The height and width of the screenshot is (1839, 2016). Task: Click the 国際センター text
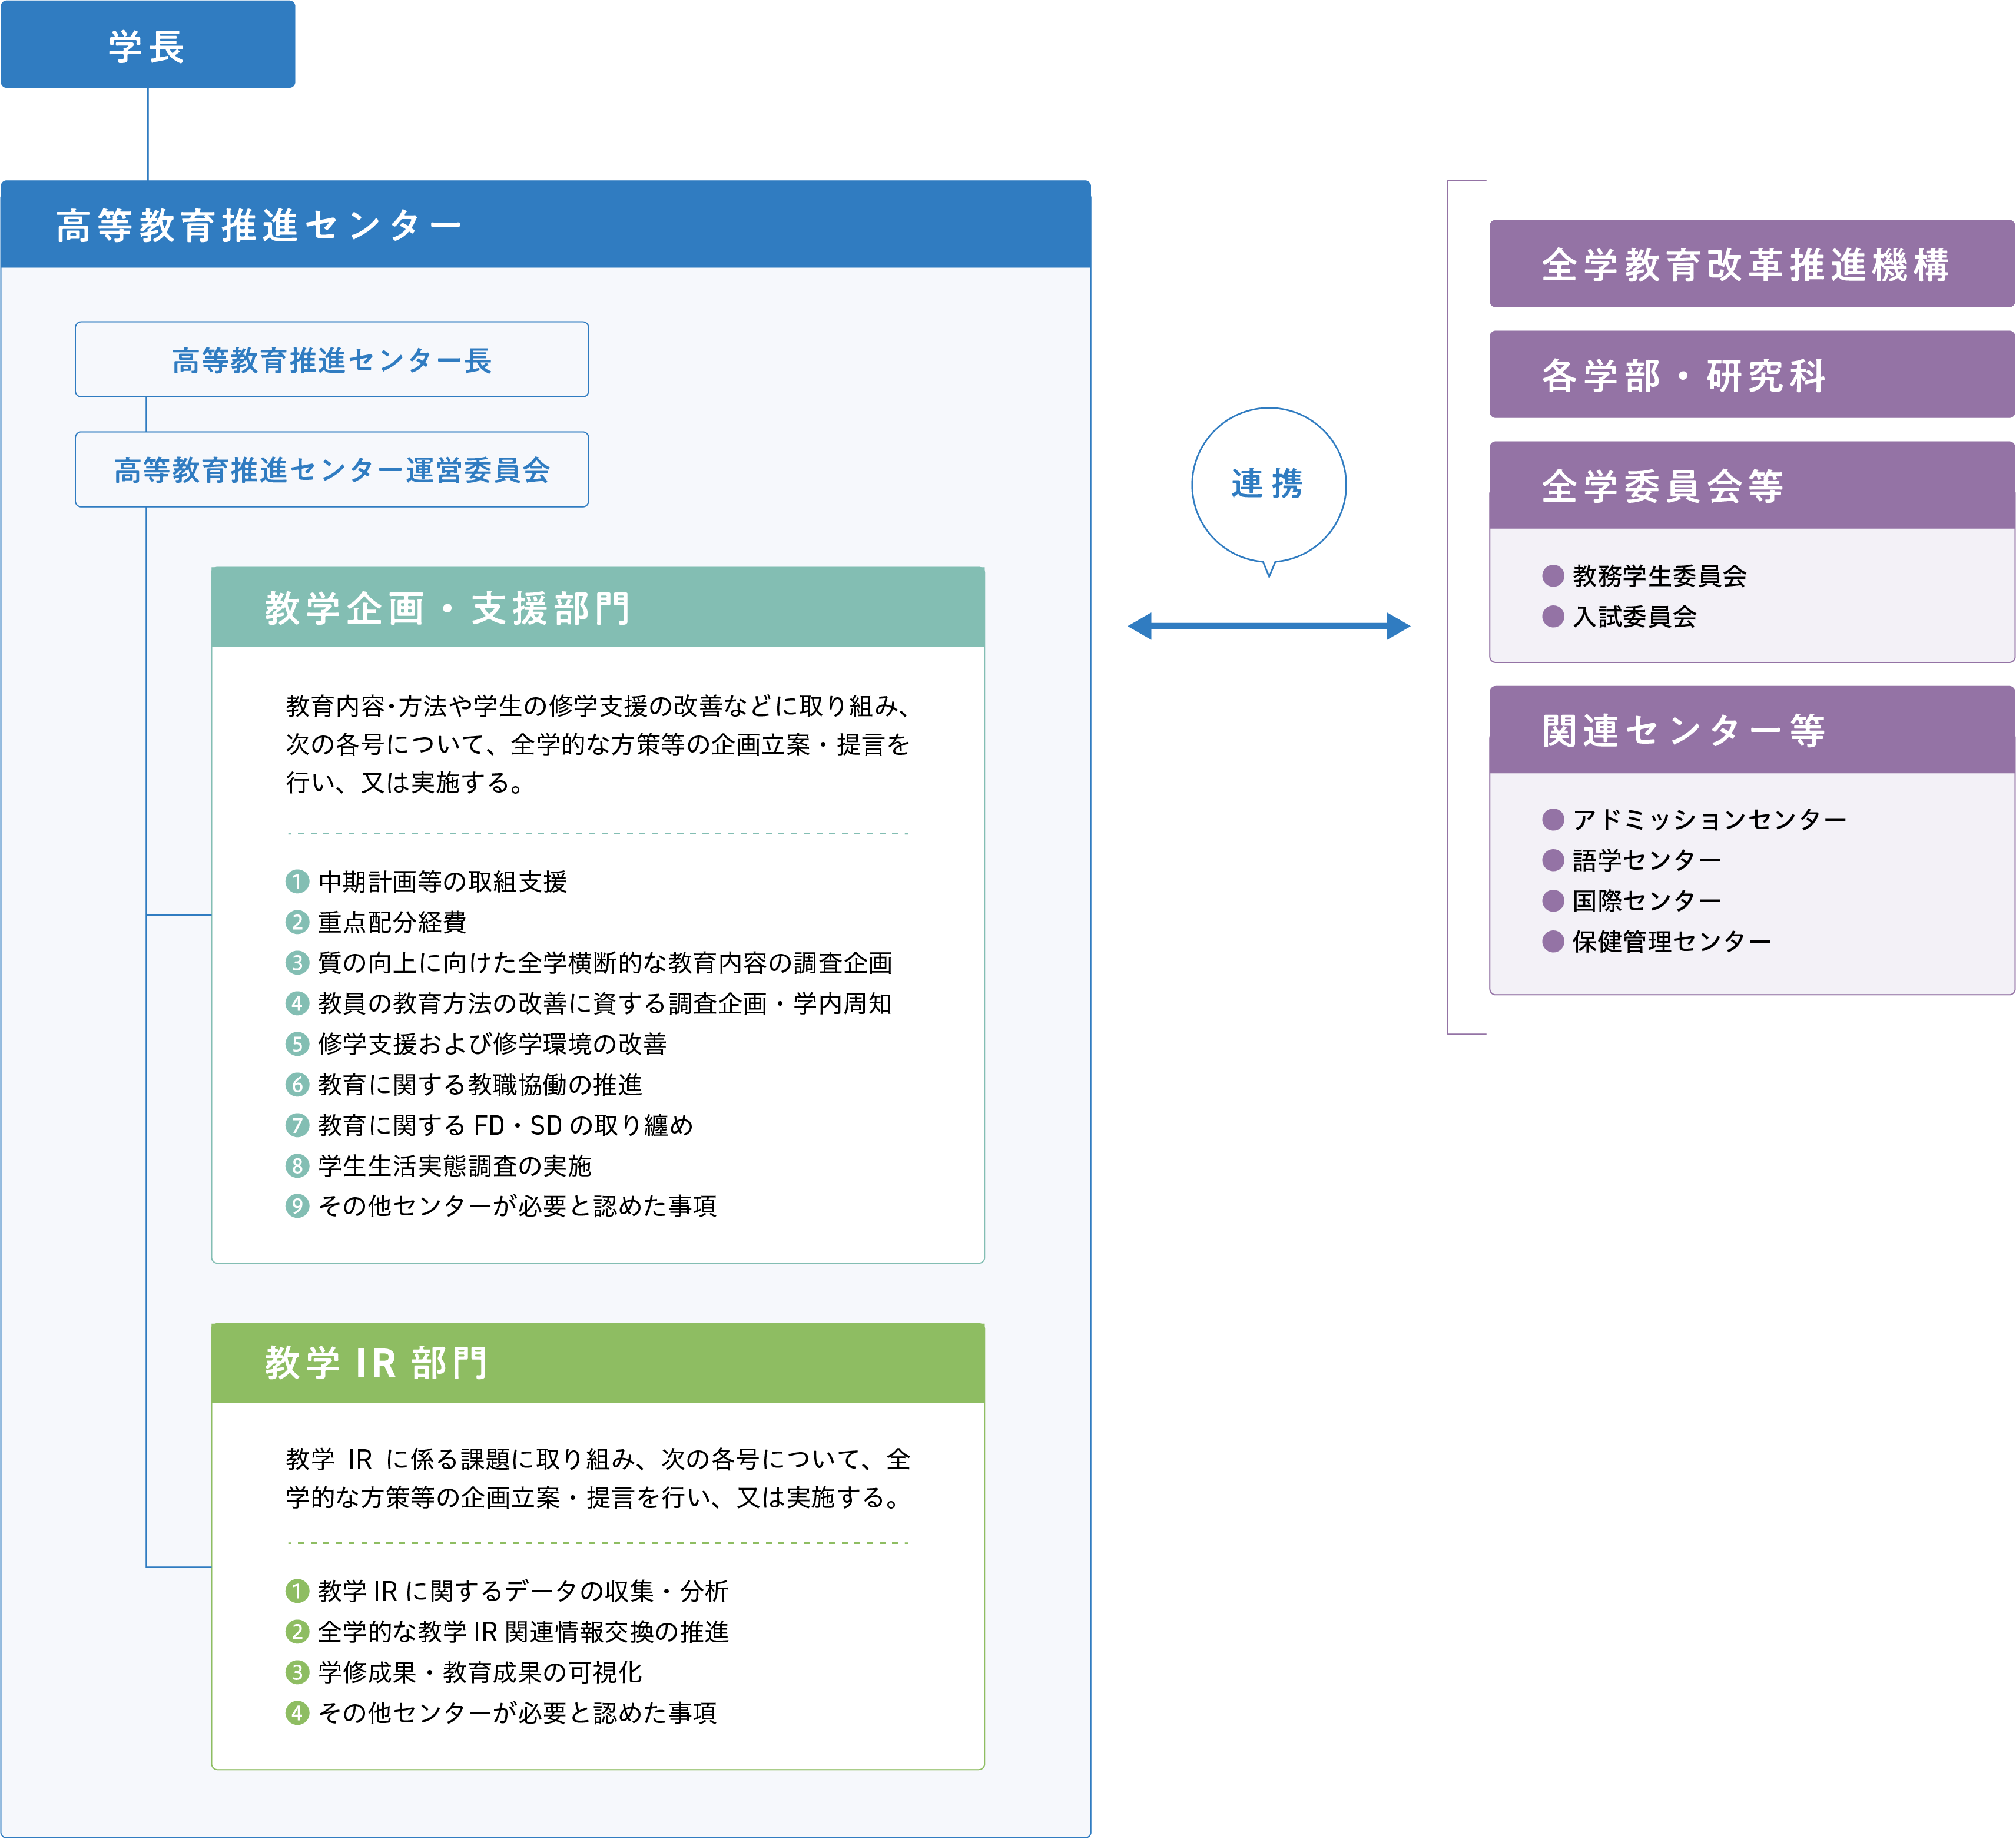click(1647, 901)
